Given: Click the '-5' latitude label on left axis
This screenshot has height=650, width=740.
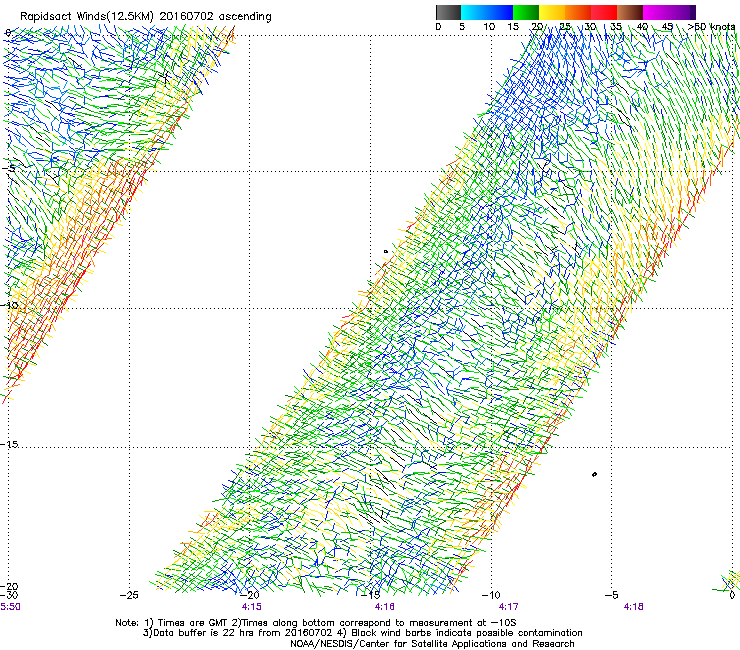Looking at the screenshot, I should coord(8,169).
